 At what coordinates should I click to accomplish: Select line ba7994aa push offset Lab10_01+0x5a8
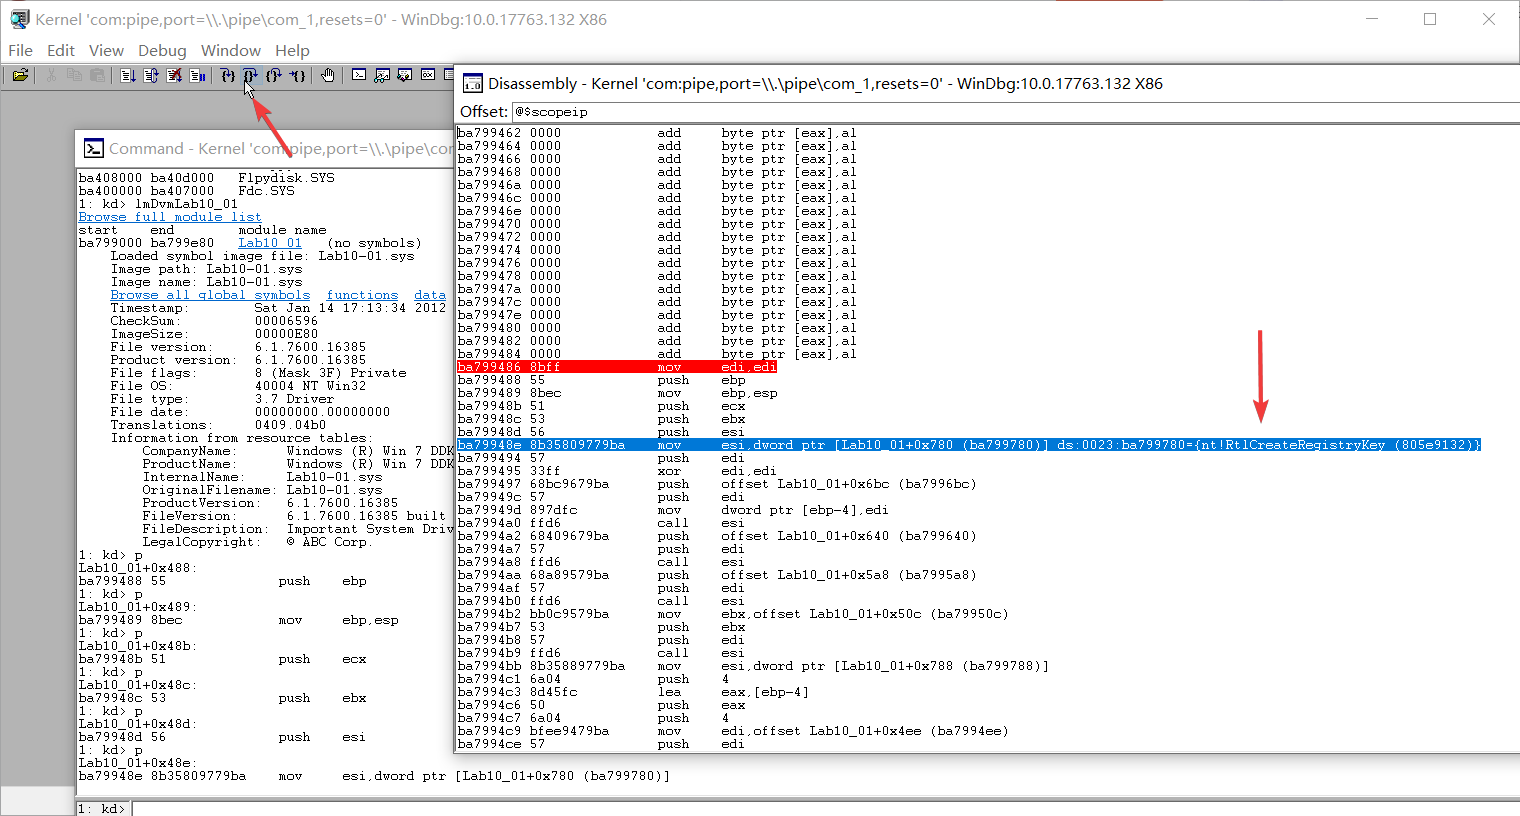(717, 575)
